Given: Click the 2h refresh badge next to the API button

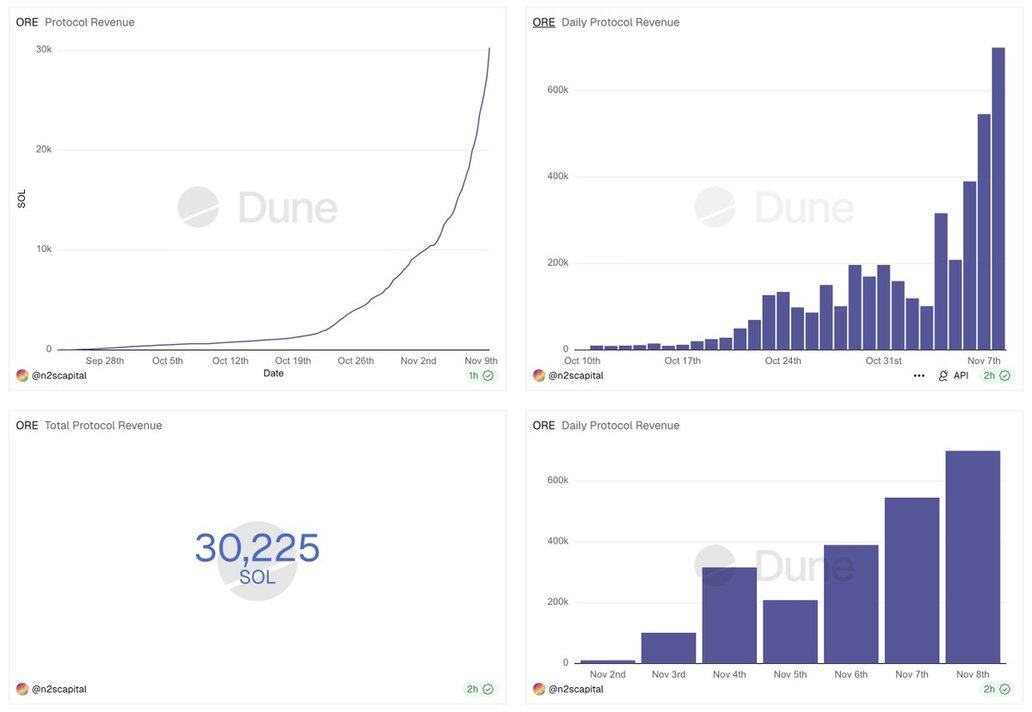Looking at the screenshot, I should pos(997,376).
